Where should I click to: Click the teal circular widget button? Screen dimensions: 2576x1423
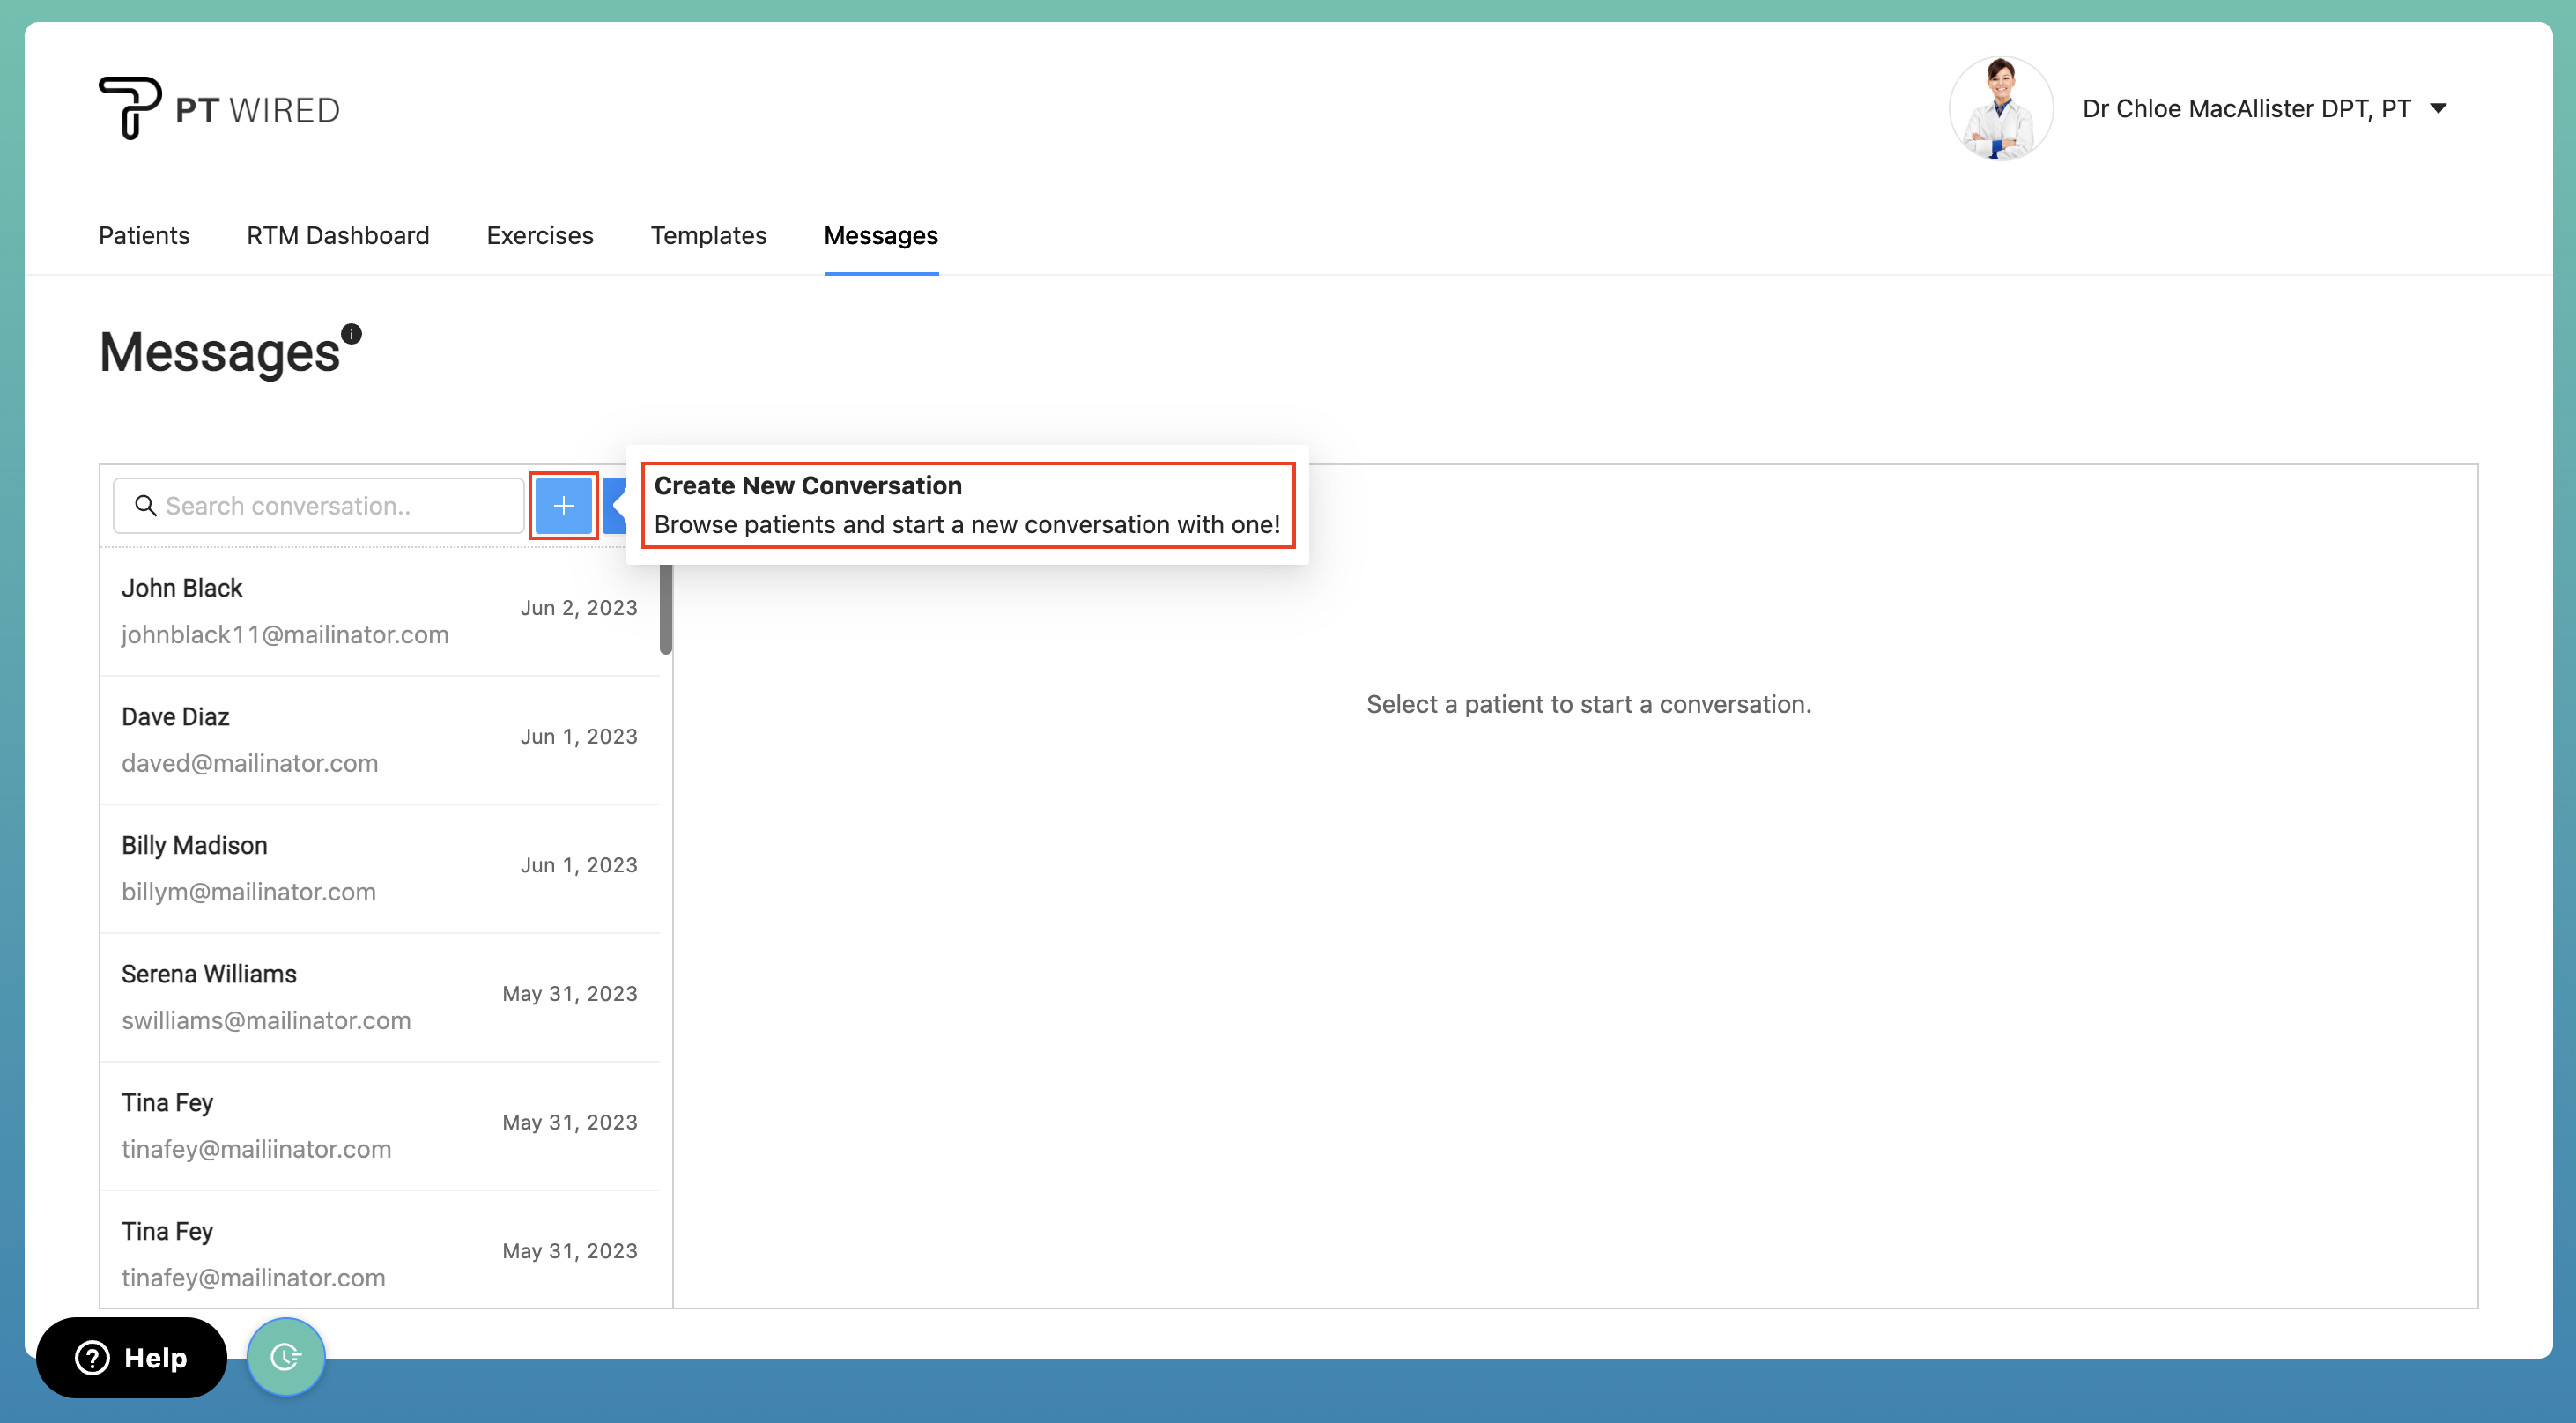[286, 1356]
